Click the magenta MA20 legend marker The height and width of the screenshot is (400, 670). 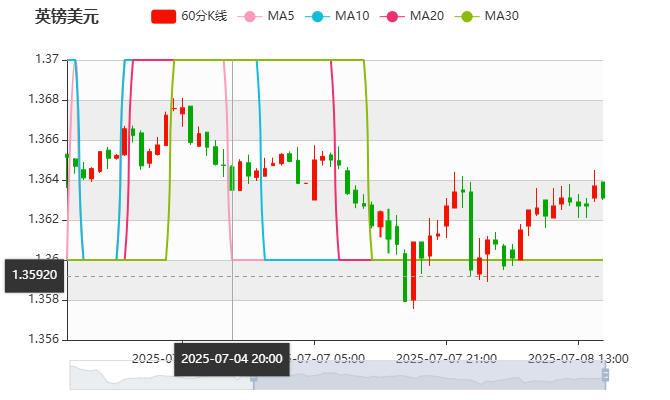392,17
